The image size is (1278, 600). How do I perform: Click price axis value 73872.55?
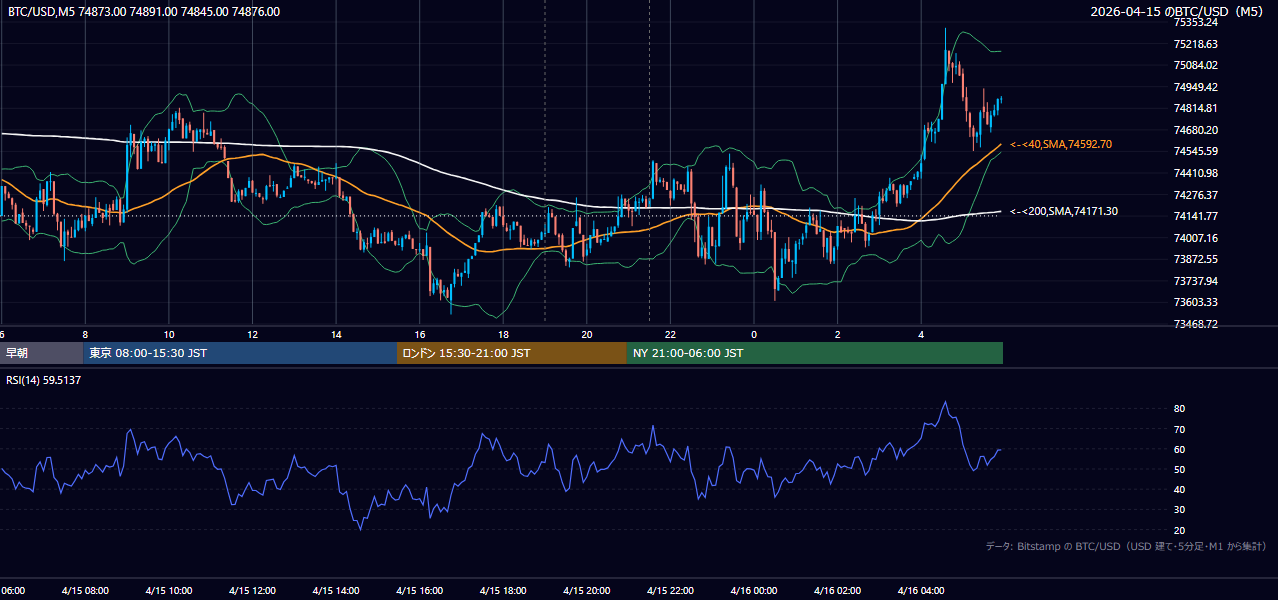coord(1195,259)
